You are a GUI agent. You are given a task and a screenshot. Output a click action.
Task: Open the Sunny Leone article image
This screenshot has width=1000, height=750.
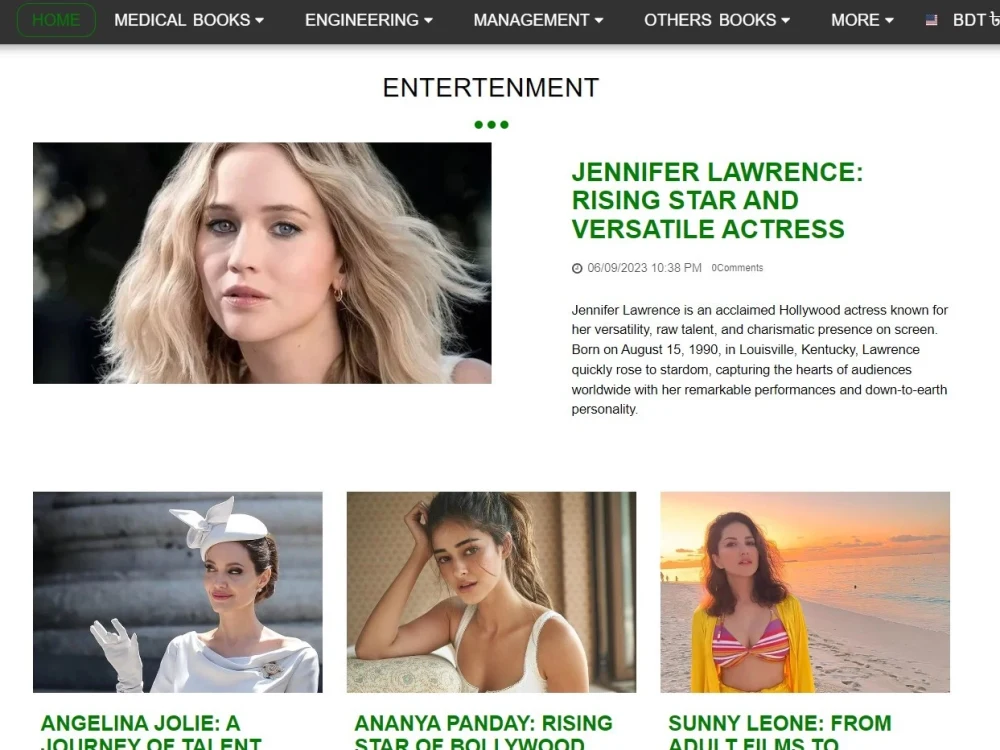coord(805,592)
